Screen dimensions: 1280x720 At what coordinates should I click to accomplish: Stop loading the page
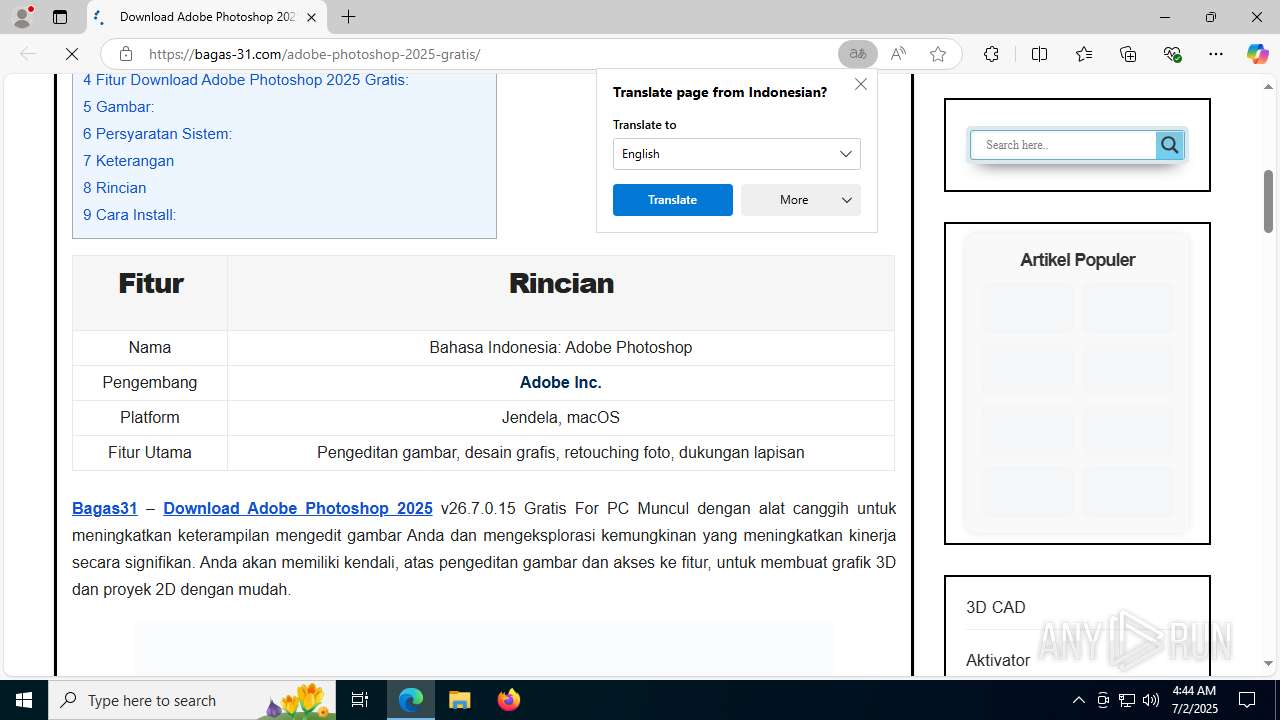click(73, 54)
